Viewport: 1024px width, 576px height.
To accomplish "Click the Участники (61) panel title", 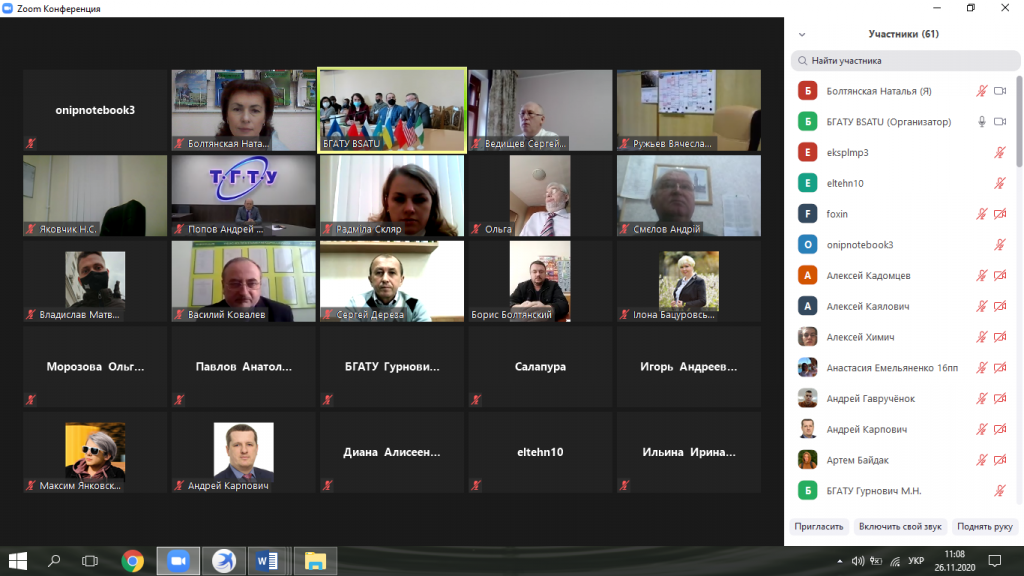I will (x=903, y=34).
